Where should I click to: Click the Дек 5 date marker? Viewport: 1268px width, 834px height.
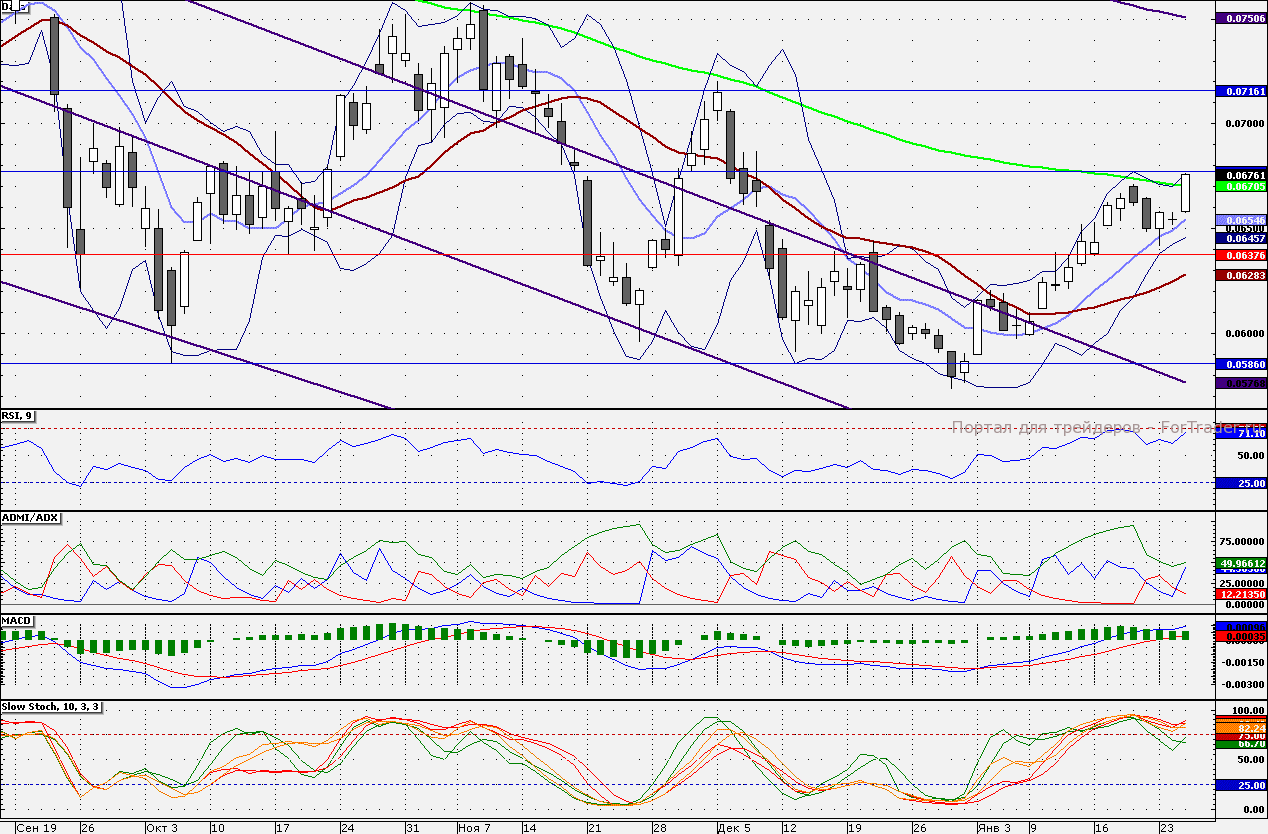click(x=733, y=828)
